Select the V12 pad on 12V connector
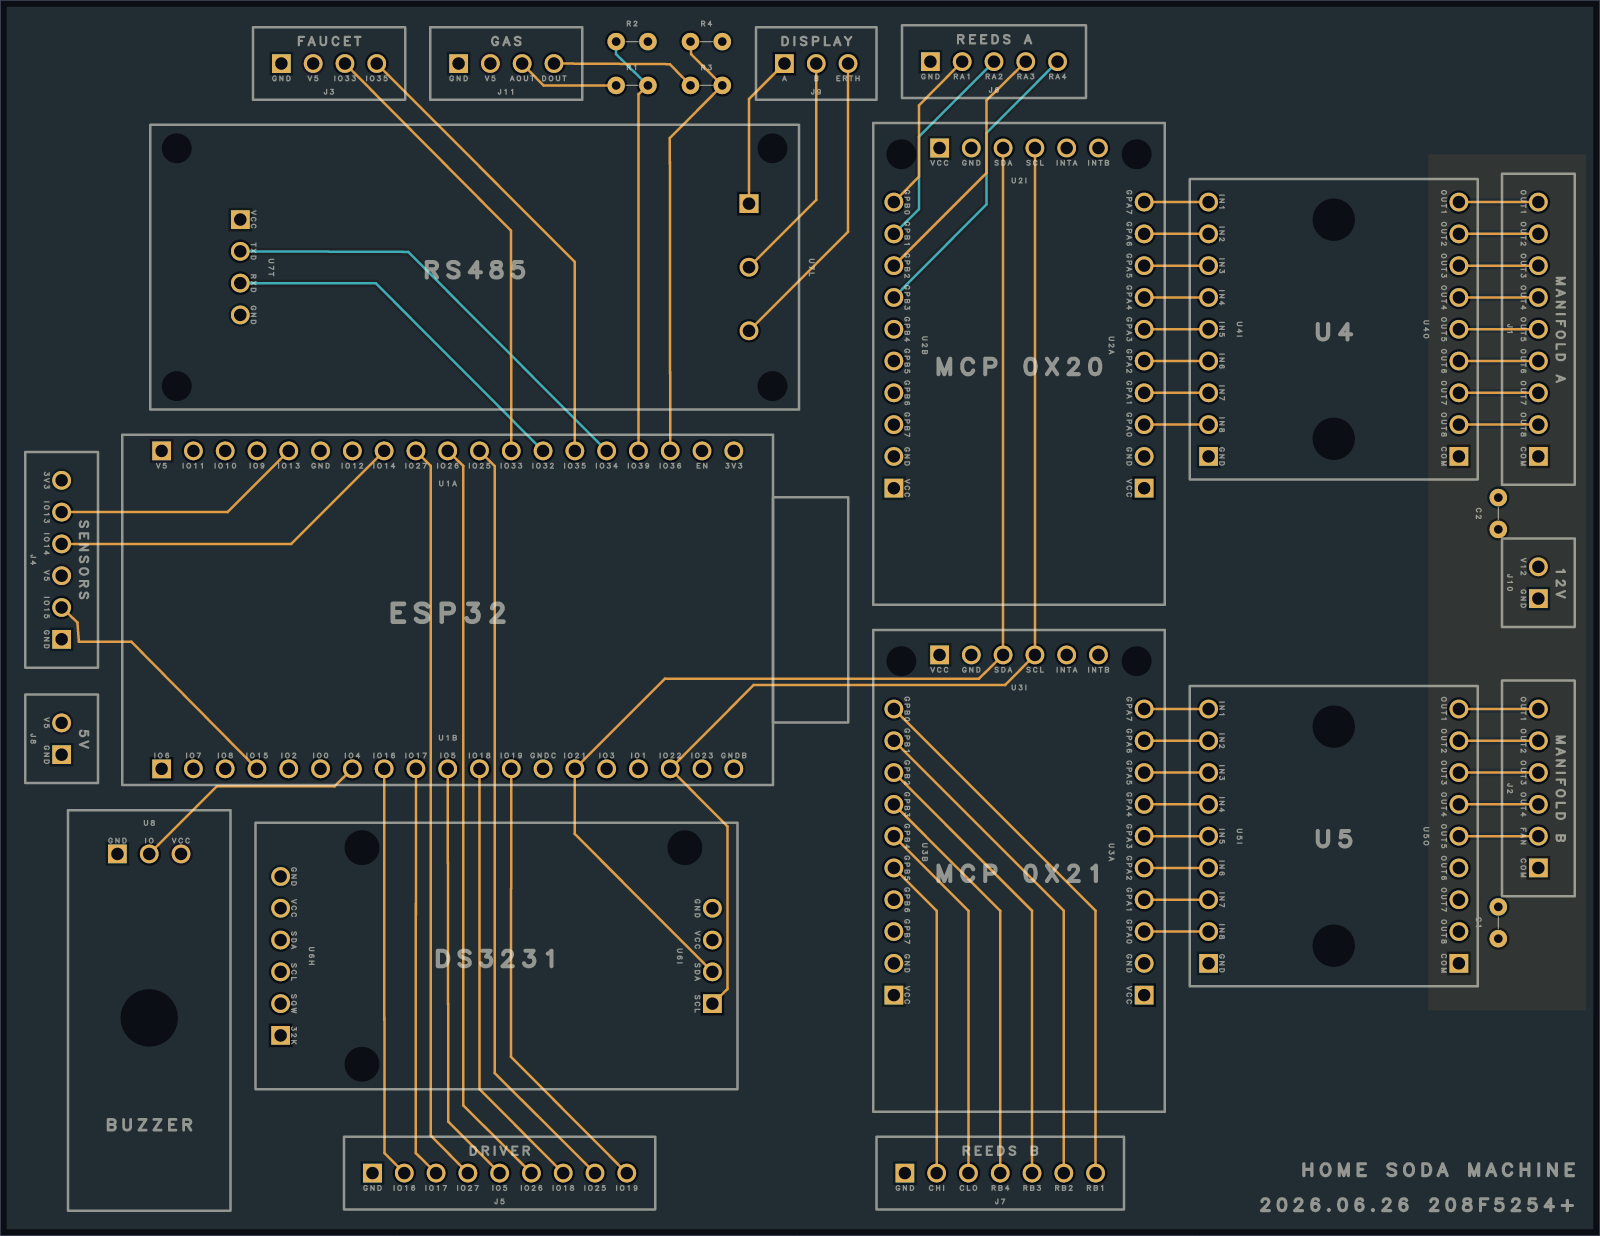Viewport: 1600px width, 1236px height. (1538, 567)
